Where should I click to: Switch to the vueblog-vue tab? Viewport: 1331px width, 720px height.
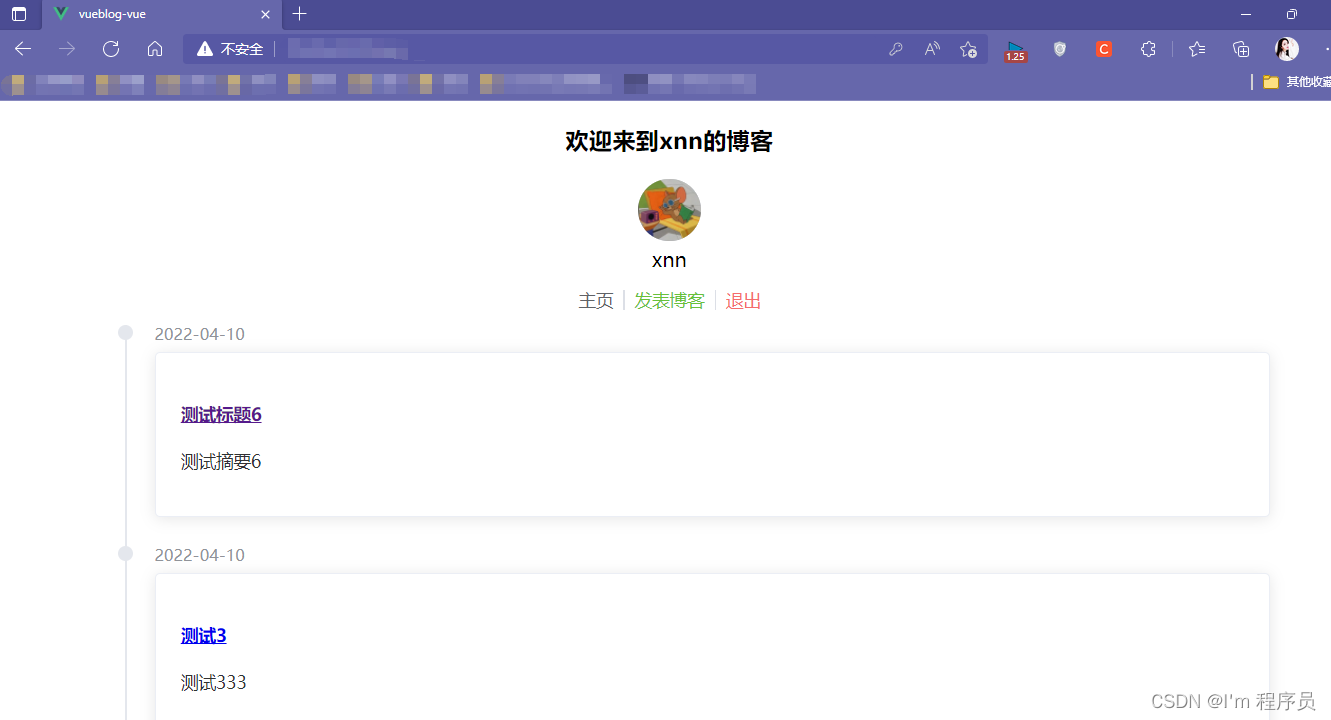point(162,14)
